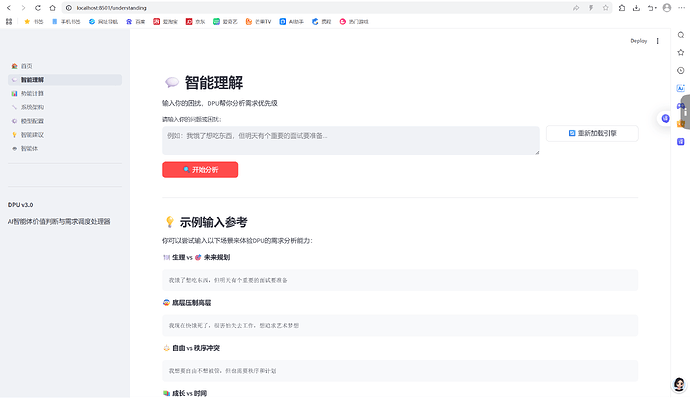690x398 pixels.
Task: Click the Deploy button
Action: 639,41
